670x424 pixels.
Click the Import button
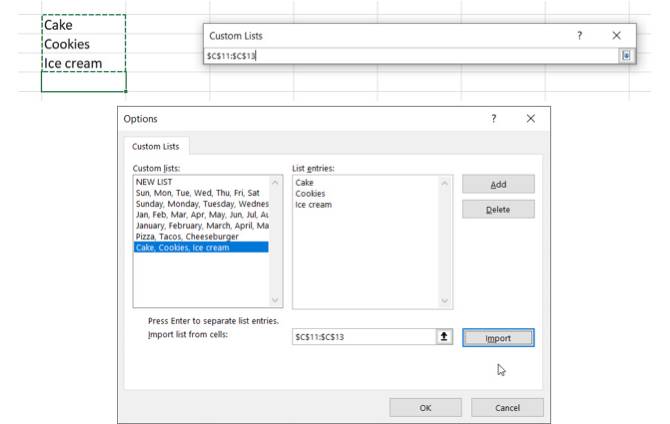pyautogui.click(x=498, y=338)
